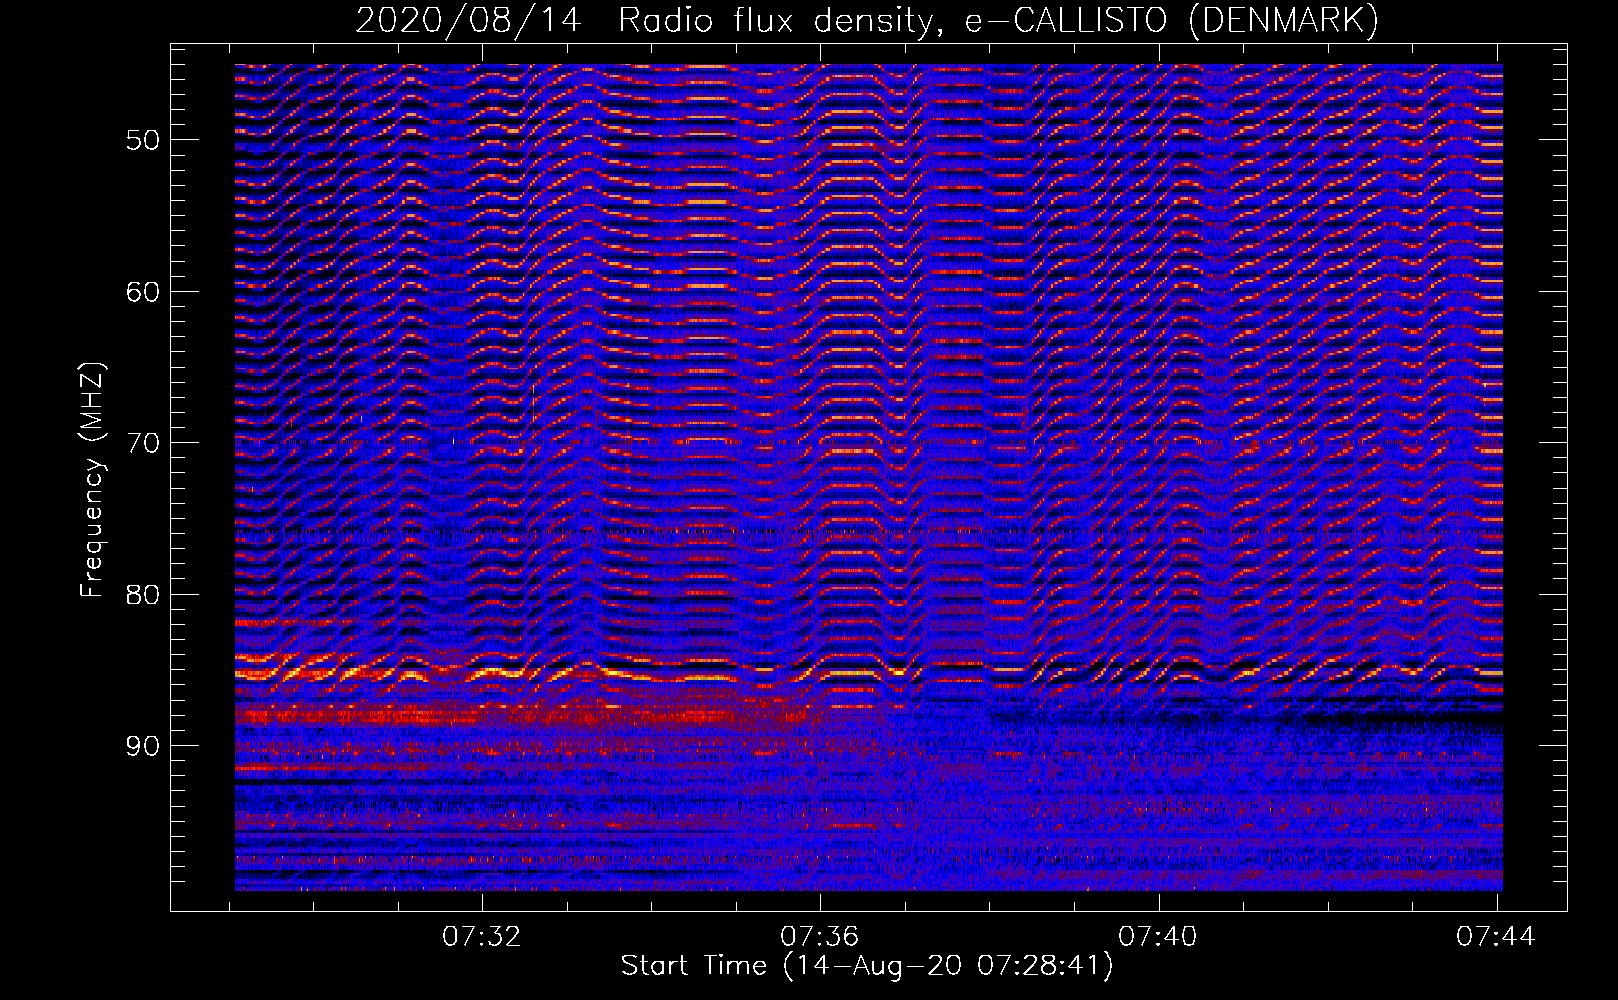The width and height of the screenshot is (1618, 1000).
Task: Click the 70 frequency tick label
Action: pos(143,443)
